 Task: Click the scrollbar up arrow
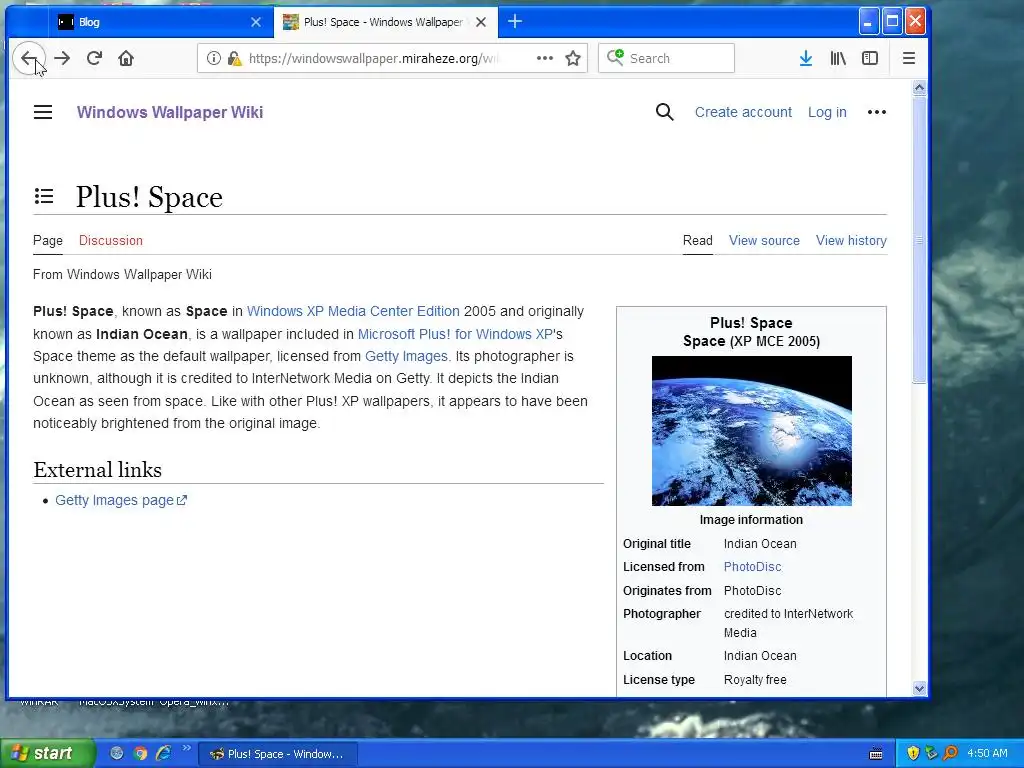click(x=920, y=88)
